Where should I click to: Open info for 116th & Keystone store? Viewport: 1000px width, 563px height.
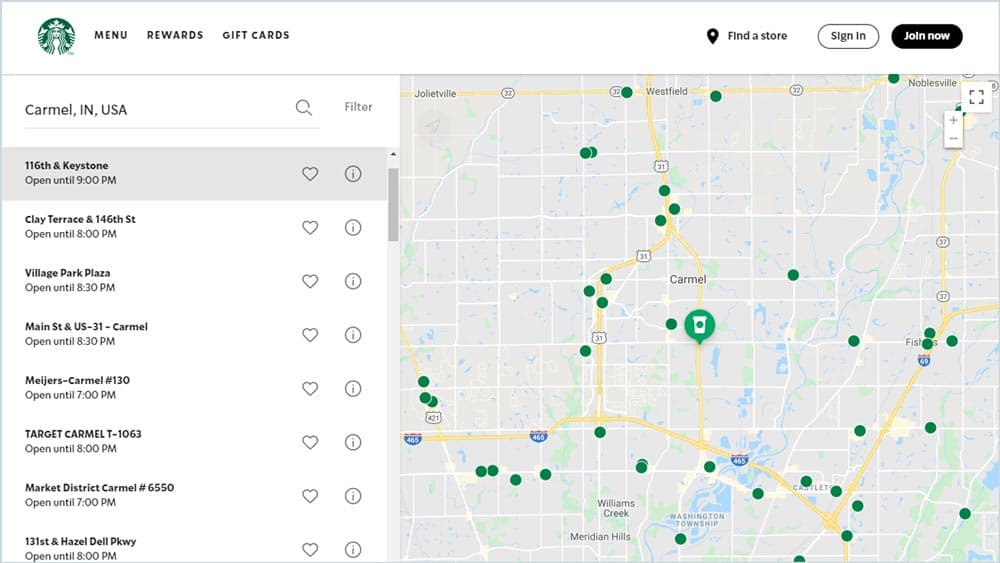point(353,173)
